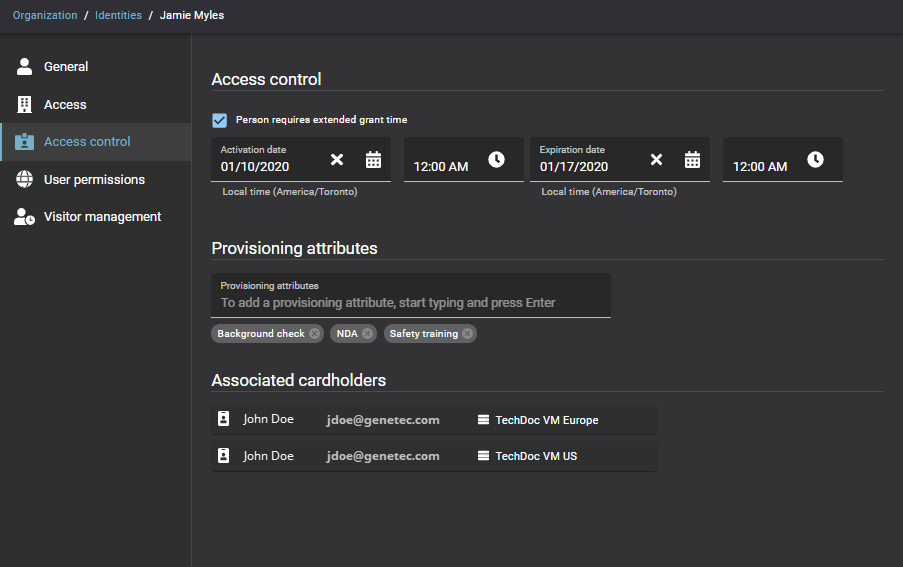Navigate to Organization breadcrumb
The height and width of the screenshot is (567, 903).
[x=45, y=16]
